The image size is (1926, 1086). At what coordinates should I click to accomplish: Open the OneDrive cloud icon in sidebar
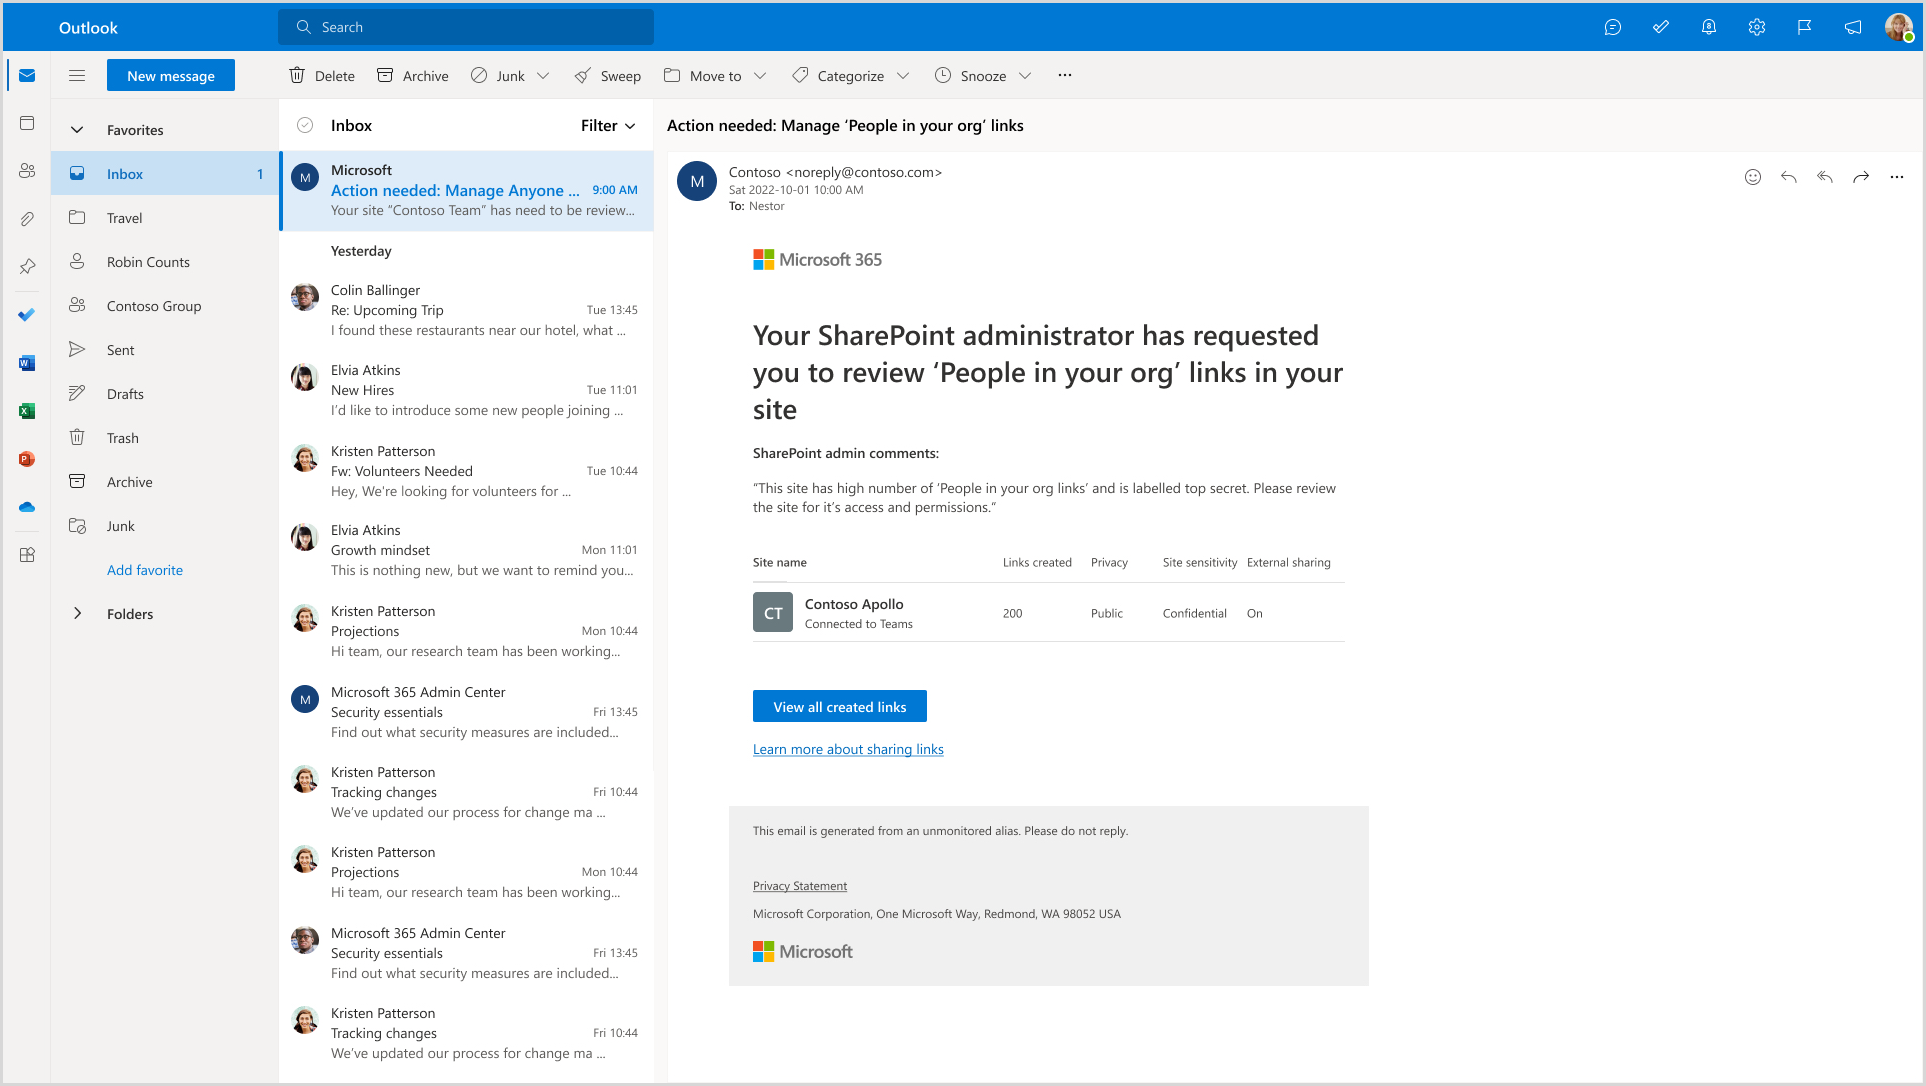(x=27, y=507)
